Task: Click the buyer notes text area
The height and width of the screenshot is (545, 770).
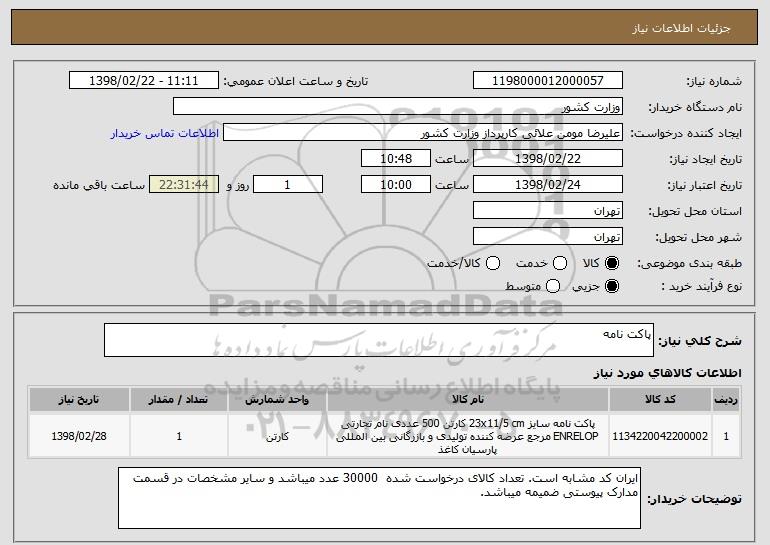Action: point(379,498)
